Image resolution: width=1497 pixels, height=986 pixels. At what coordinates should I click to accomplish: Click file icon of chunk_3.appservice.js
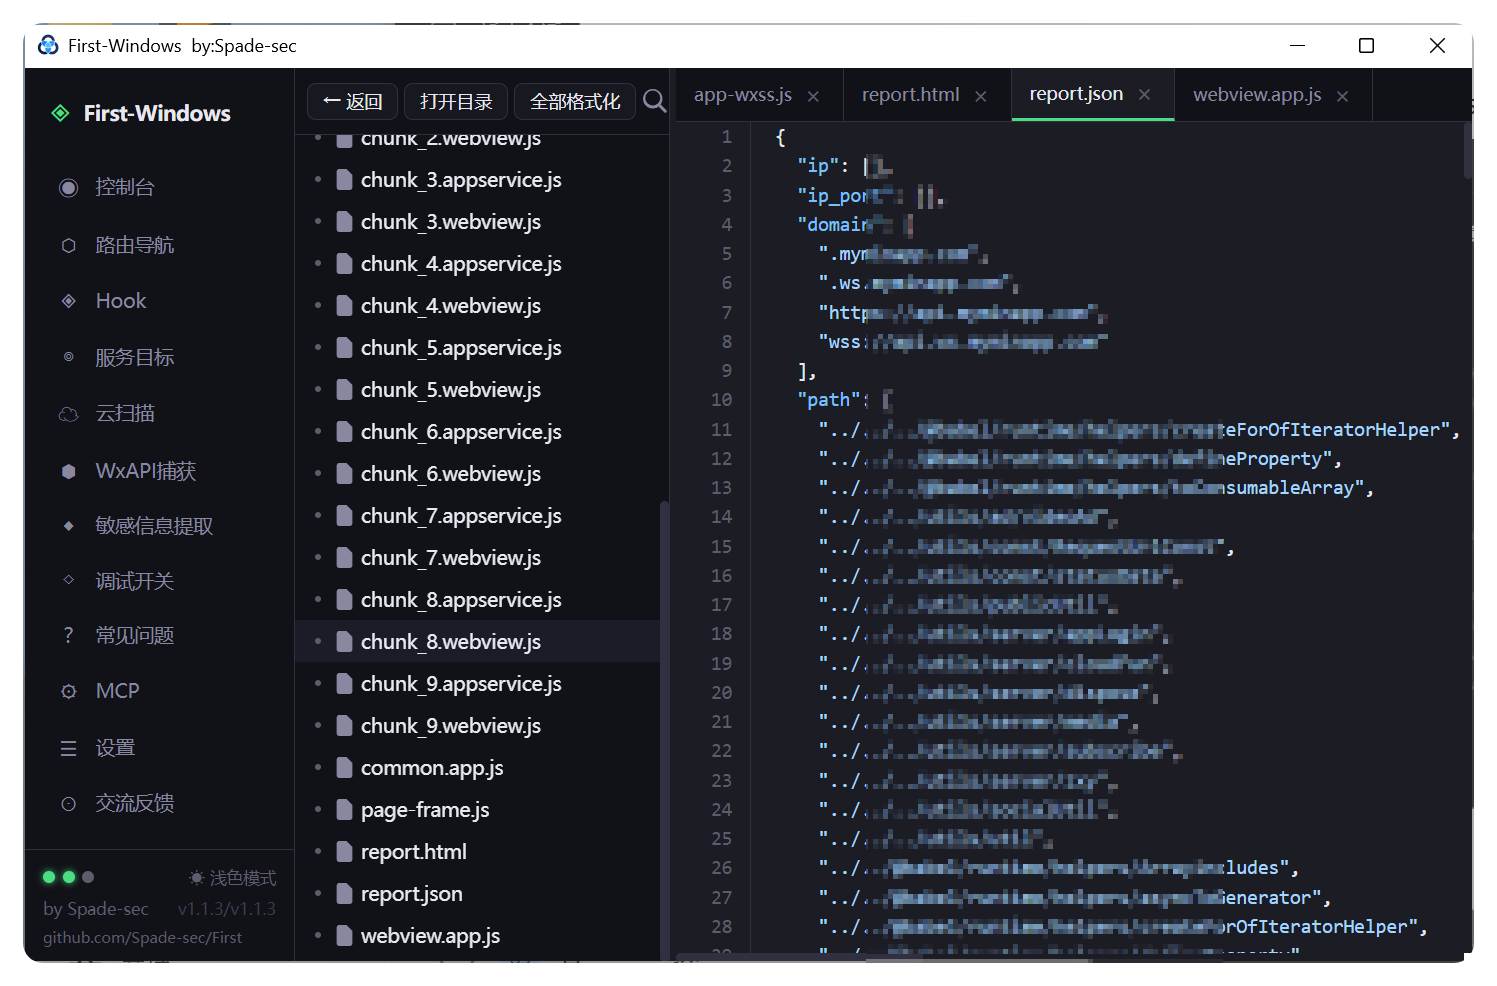tap(344, 180)
